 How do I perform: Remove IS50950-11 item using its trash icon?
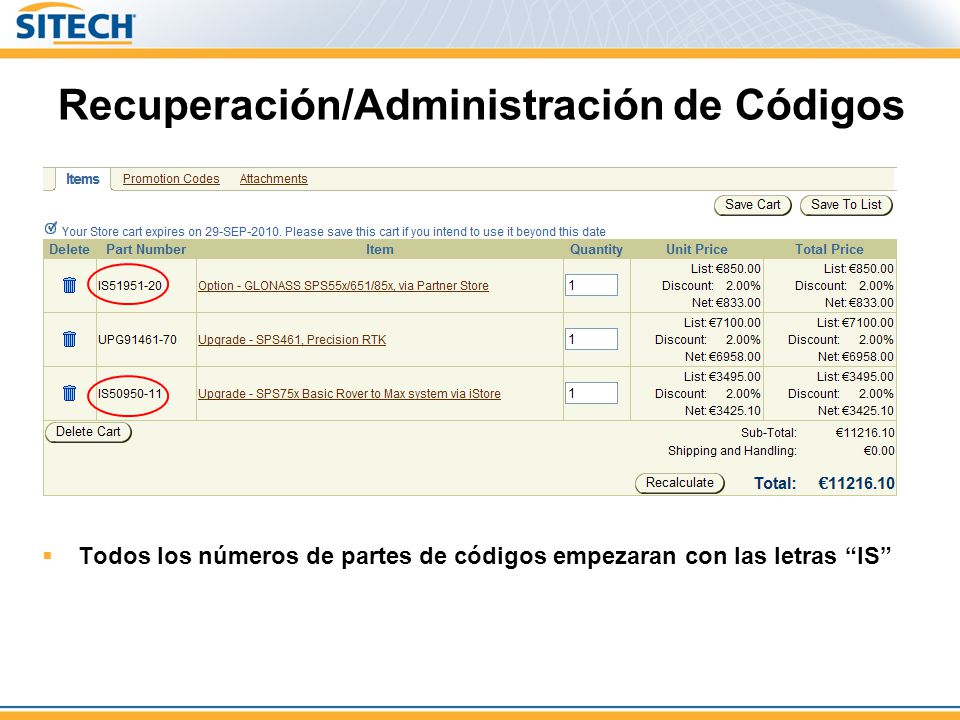click(69, 392)
